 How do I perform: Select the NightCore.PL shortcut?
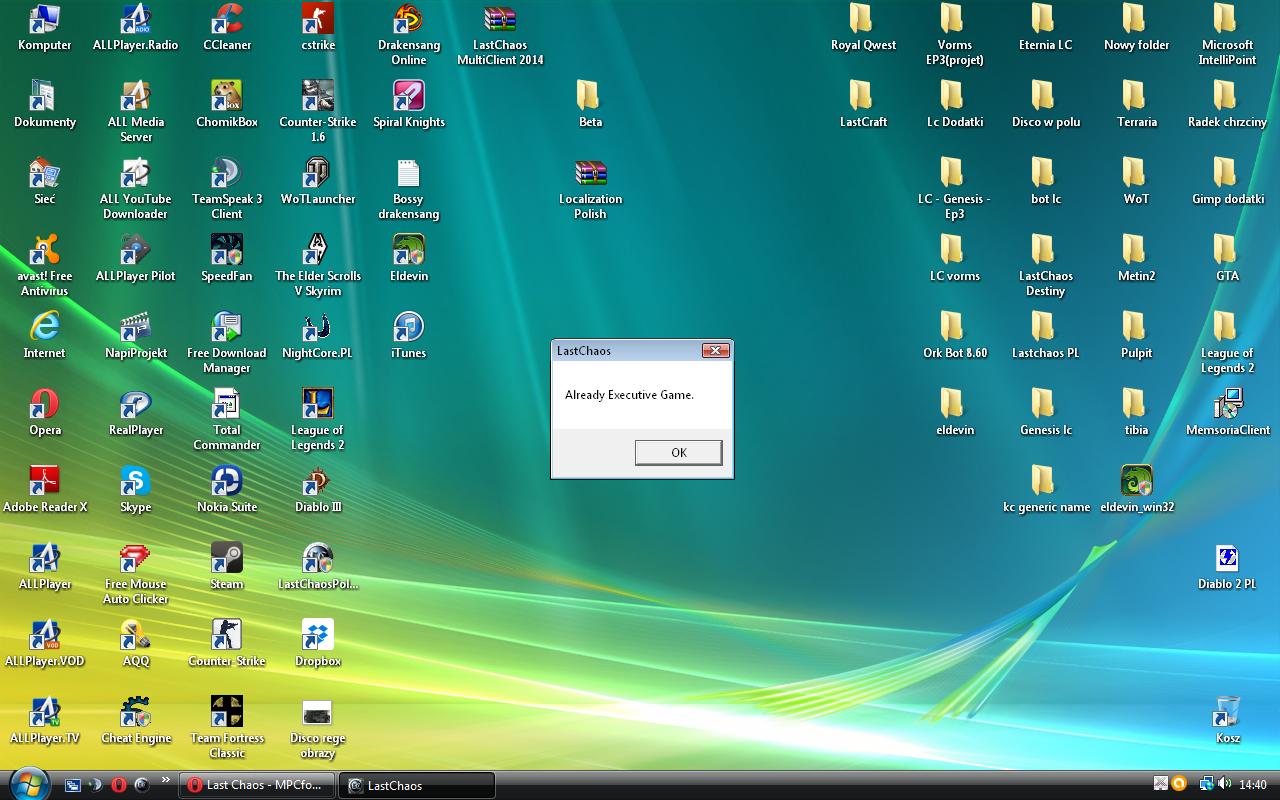click(318, 336)
